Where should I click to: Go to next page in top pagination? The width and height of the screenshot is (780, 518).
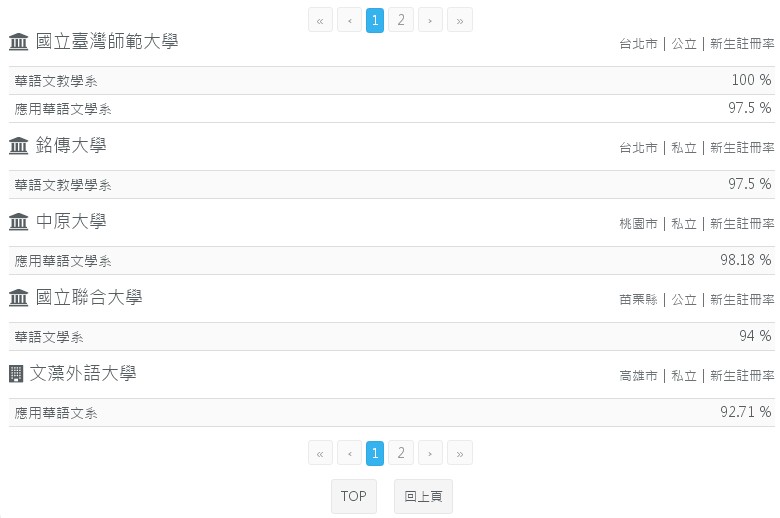click(x=430, y=20)
